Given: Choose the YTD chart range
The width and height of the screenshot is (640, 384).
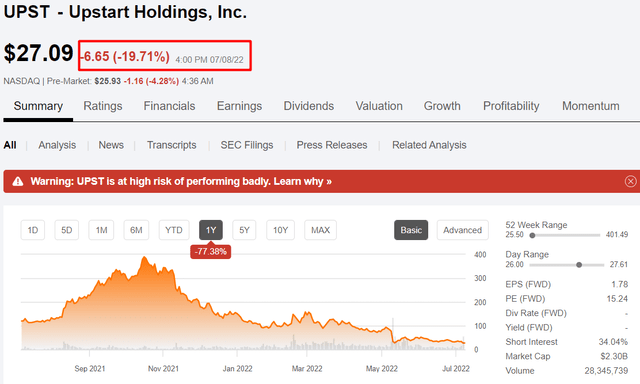Looking at the screenshot, I should 174,230.
